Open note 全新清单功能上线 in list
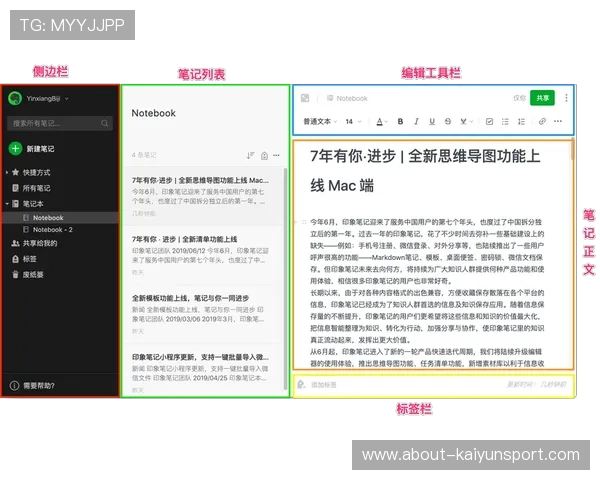Viewport: 600px width, 480px height. pyautogui.click(x=203, y=255)
